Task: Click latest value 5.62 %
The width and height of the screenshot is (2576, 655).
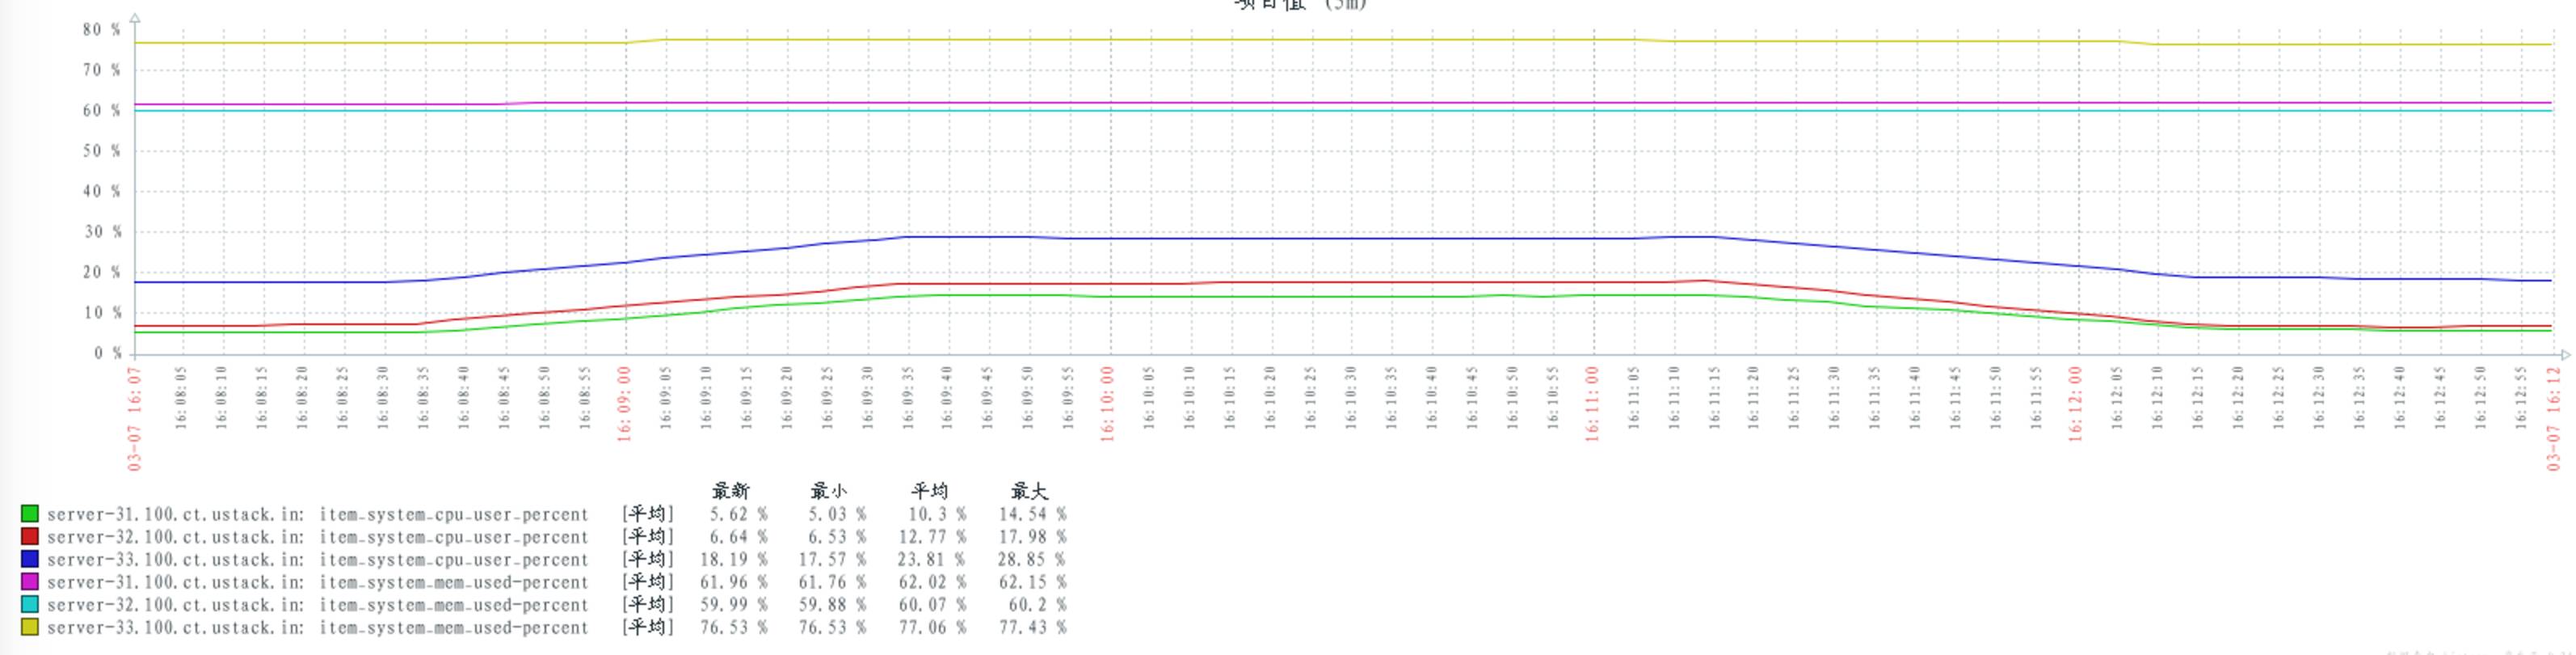Action: click(739, 514)
